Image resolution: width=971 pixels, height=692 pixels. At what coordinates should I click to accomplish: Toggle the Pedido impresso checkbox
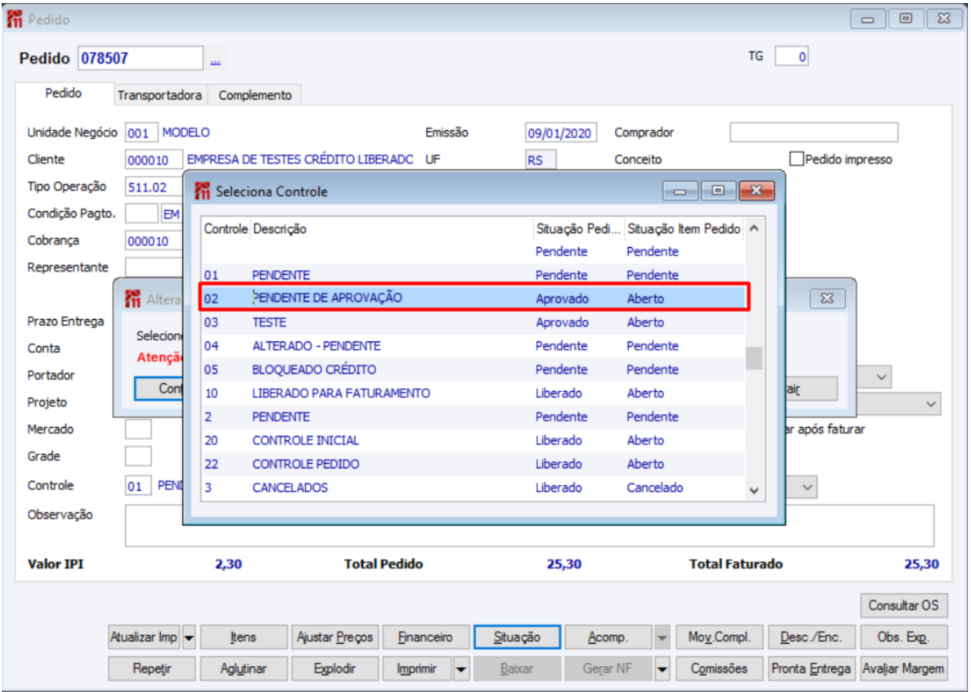coord(796,159)
